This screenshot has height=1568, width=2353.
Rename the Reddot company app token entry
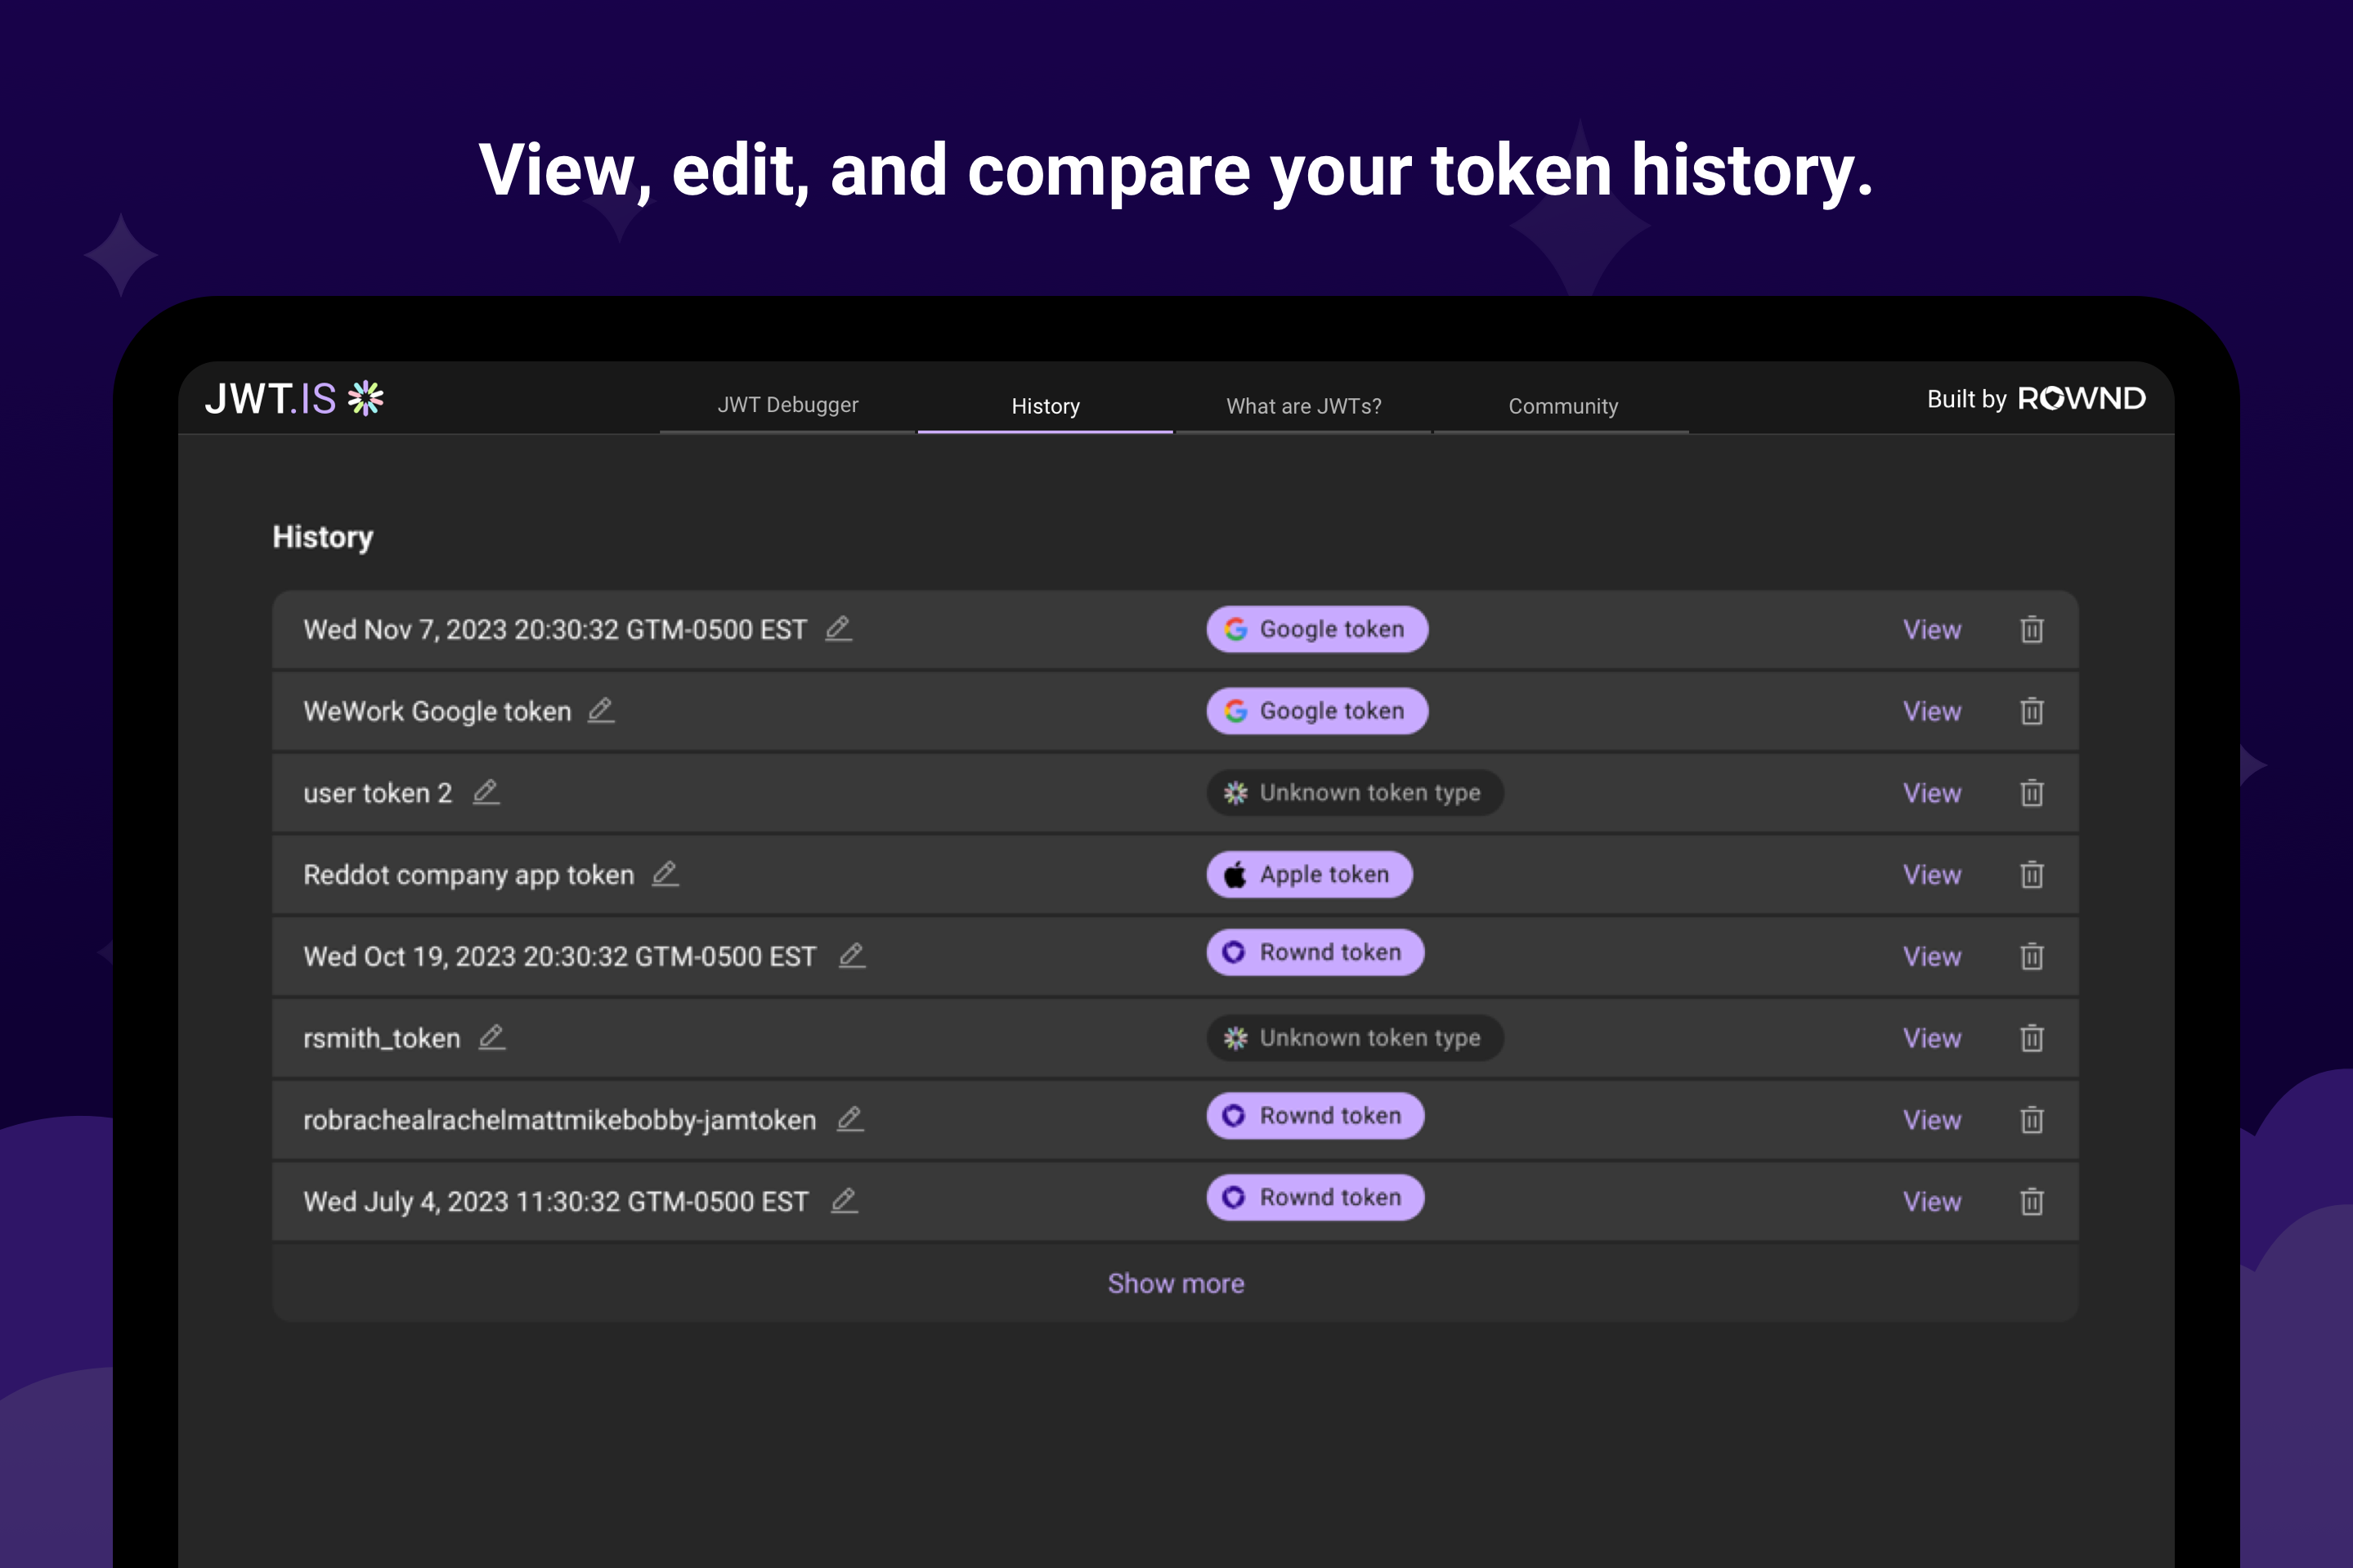[x=665, y=874]
